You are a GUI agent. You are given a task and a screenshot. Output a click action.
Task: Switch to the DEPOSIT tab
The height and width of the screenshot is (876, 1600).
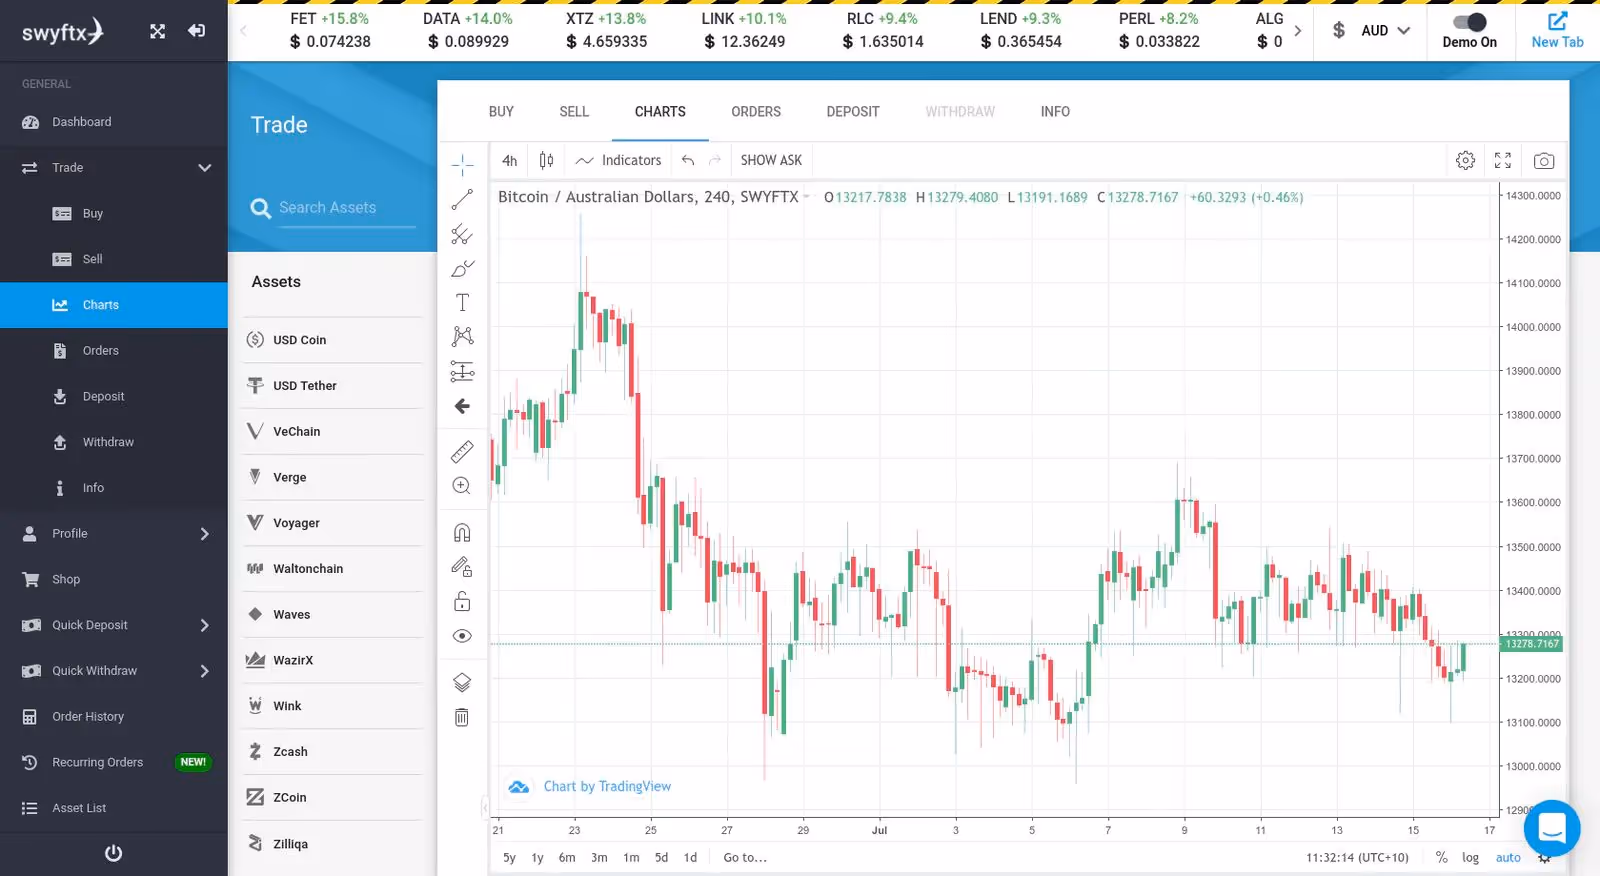[853, 112]
